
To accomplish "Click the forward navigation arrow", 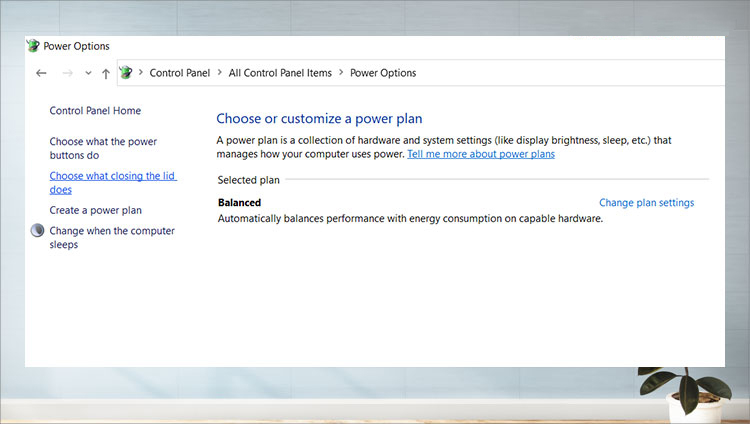I will (x=68, y=73).
